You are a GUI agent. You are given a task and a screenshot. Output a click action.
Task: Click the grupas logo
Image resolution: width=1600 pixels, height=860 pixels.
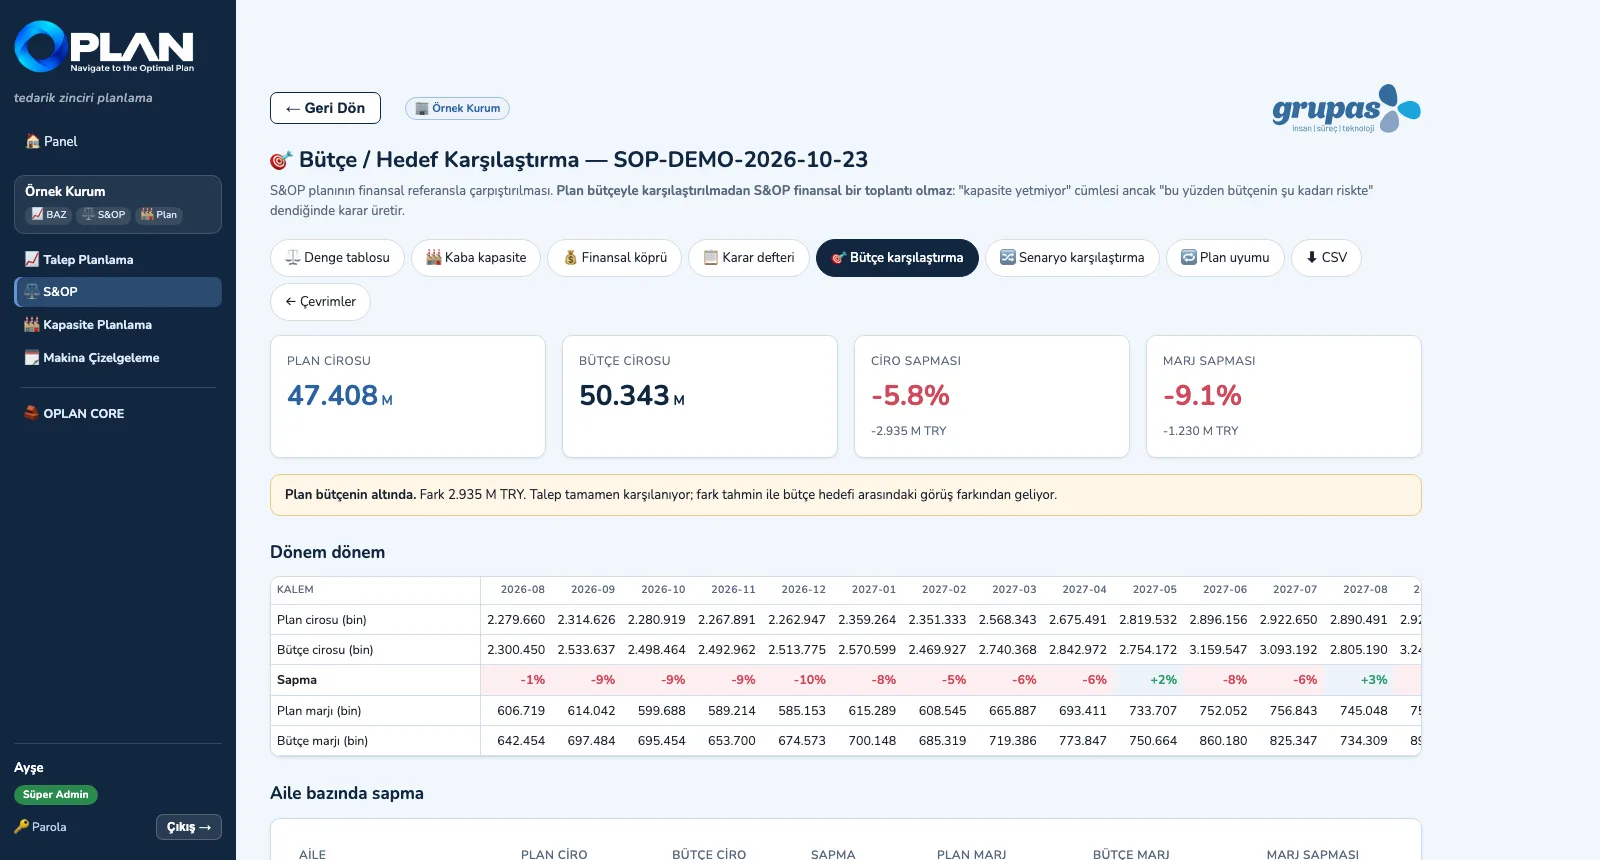click(x=1346, y=108)
